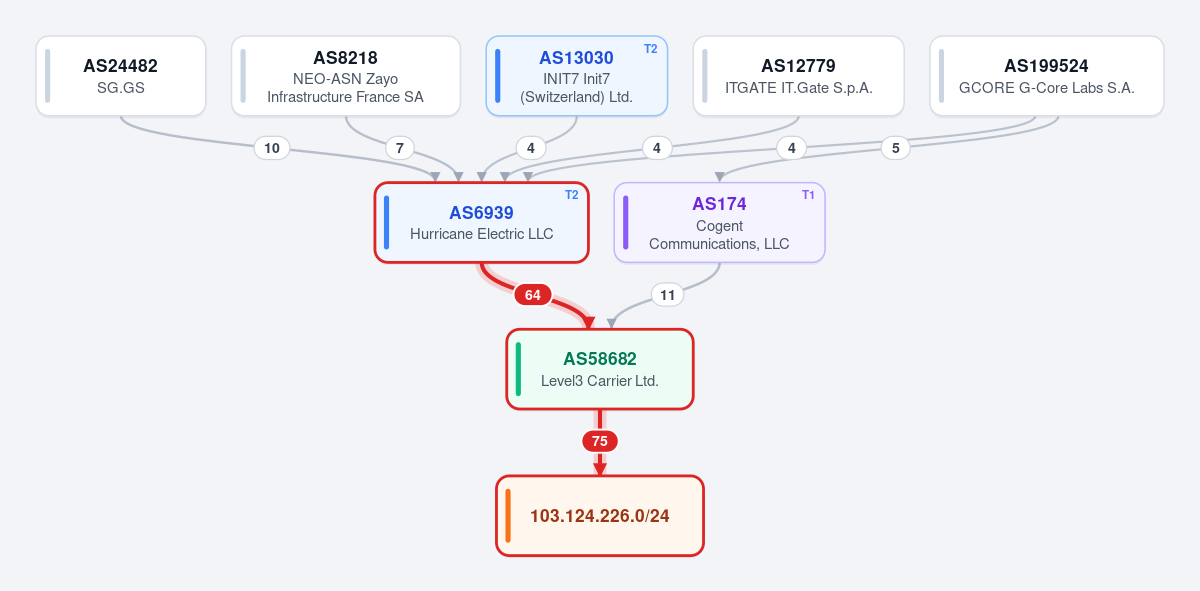Click the 103.124.226.0/24 prefix node
The width and height of the screenshot is (1200, 591).
[600, 516]
